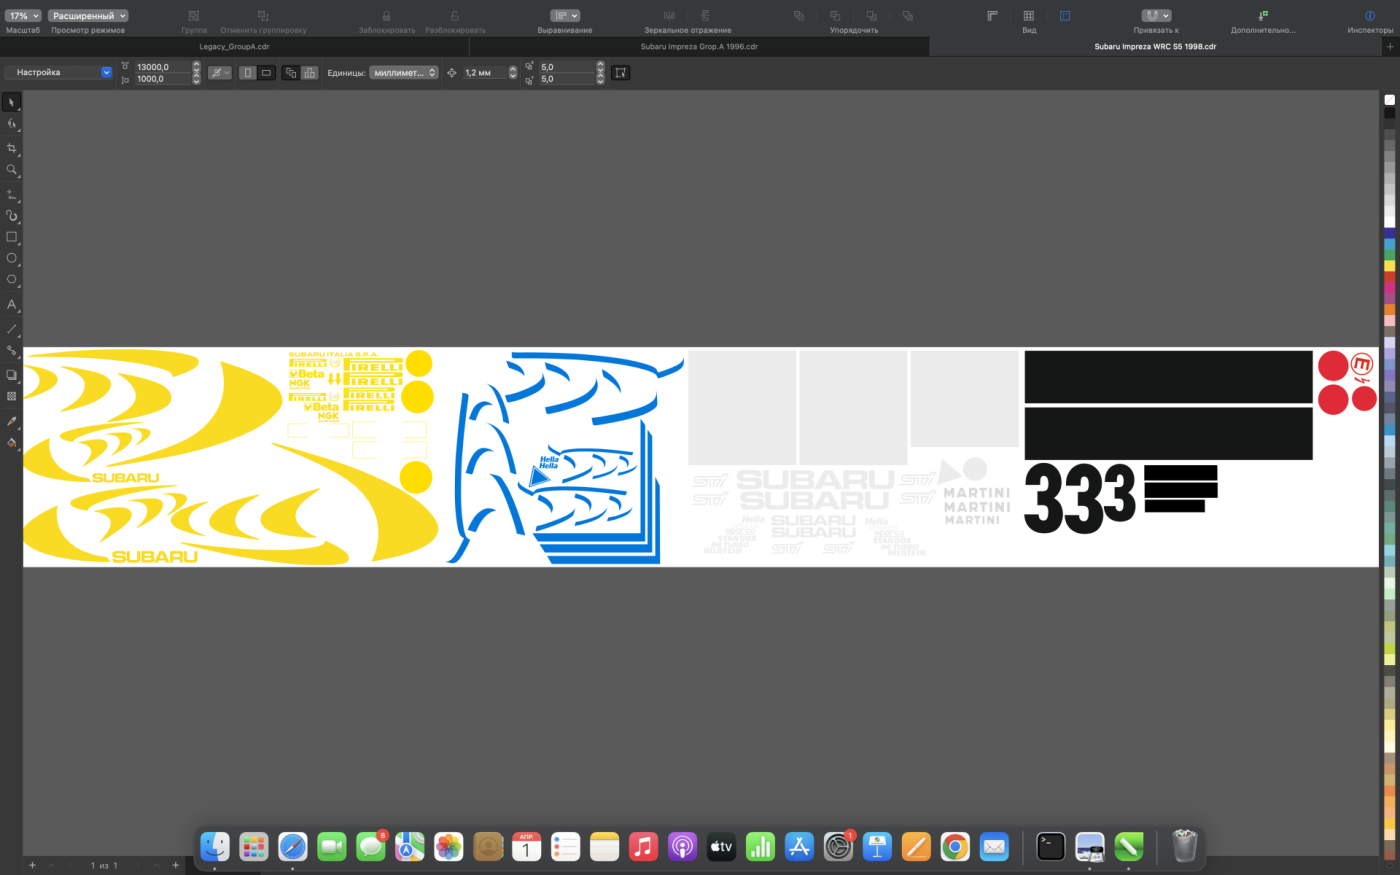The height and width of the screenshot is (875, 1400).
Task: Select the Transparency checkerboard tool
Action: tap(12, 396)
